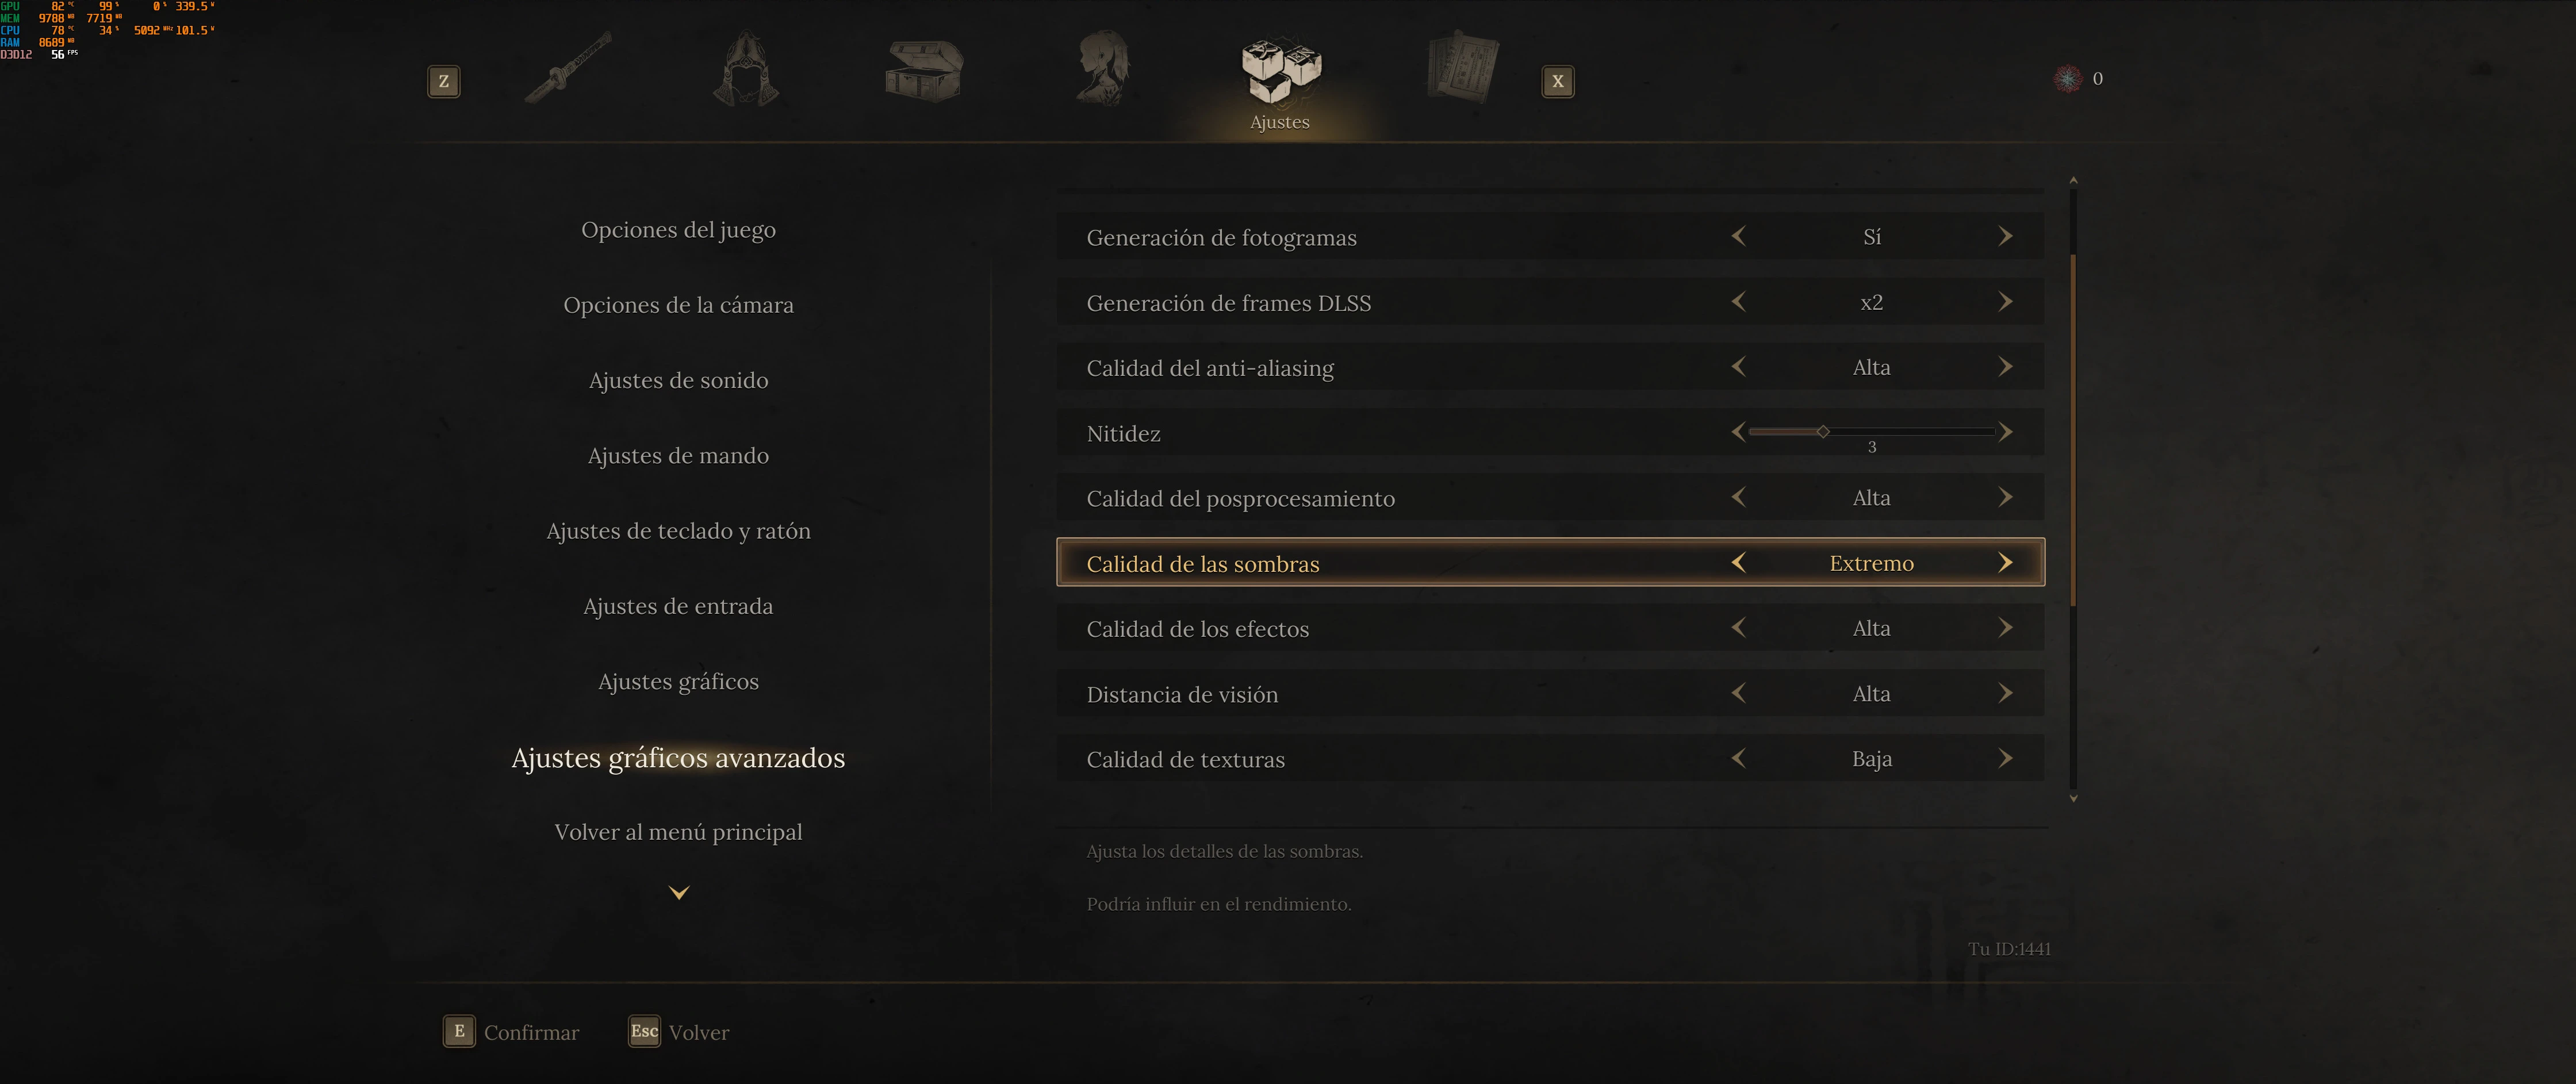Image resolution: width=2576 pixels, height=1084 pixels.
Task: Select Ajustes de sonido menu entry
Action: point(678,380)
